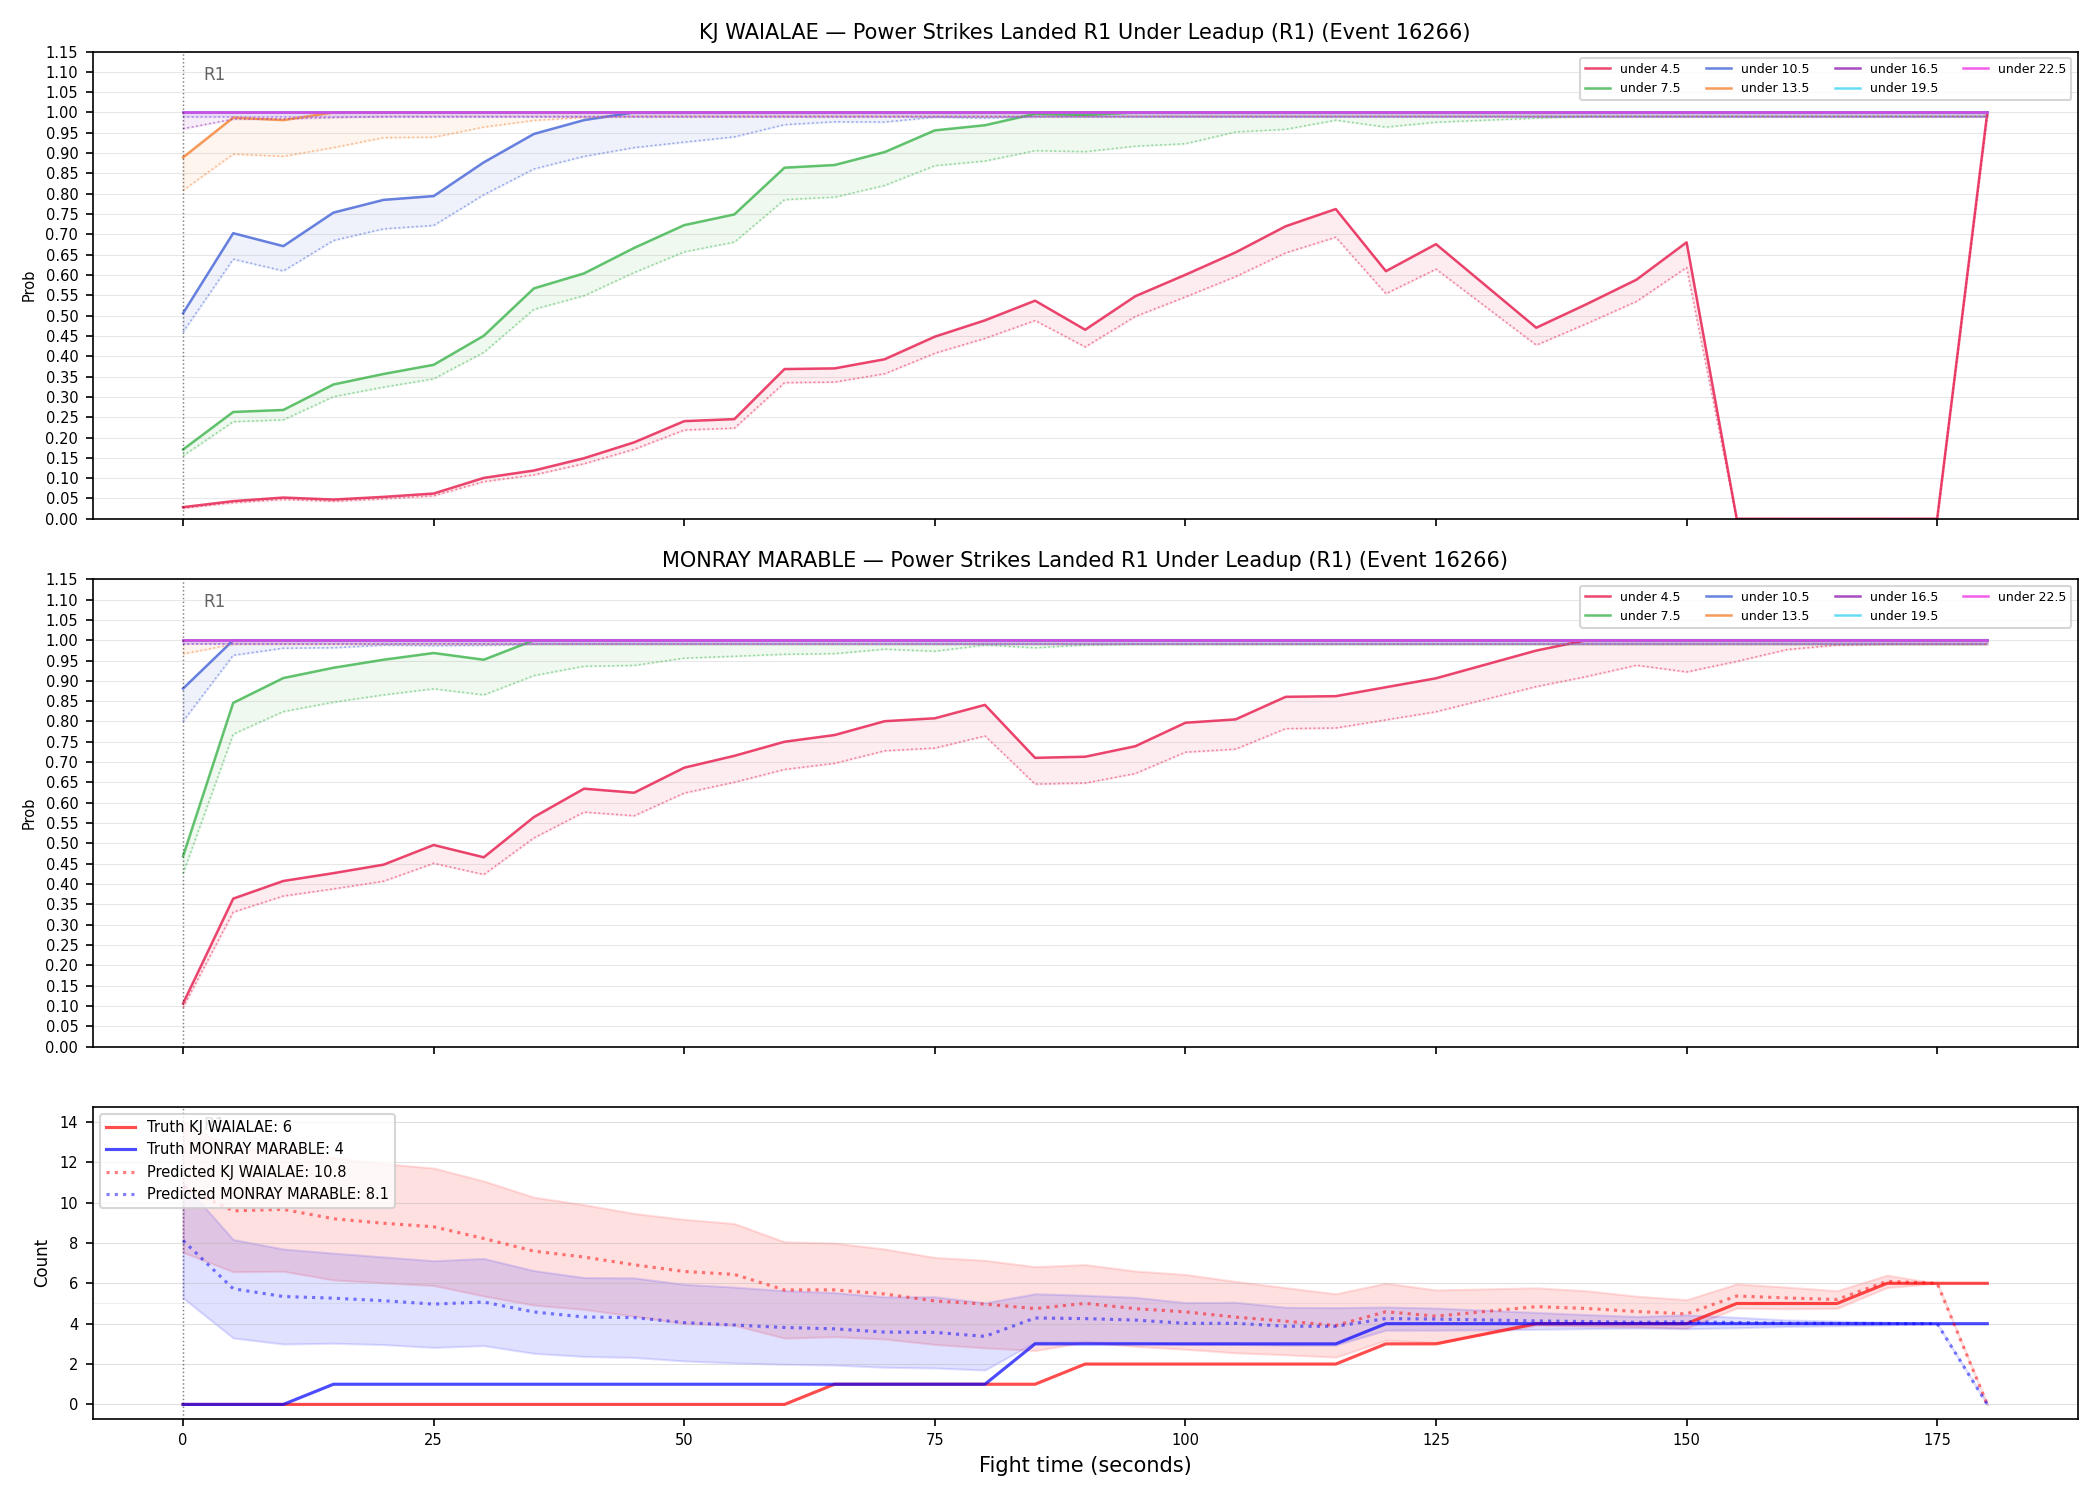Click the 0.50 tick in KJ WAIALAE chart
Viewport: 2100px width, 1500px height.
(62, 316)
